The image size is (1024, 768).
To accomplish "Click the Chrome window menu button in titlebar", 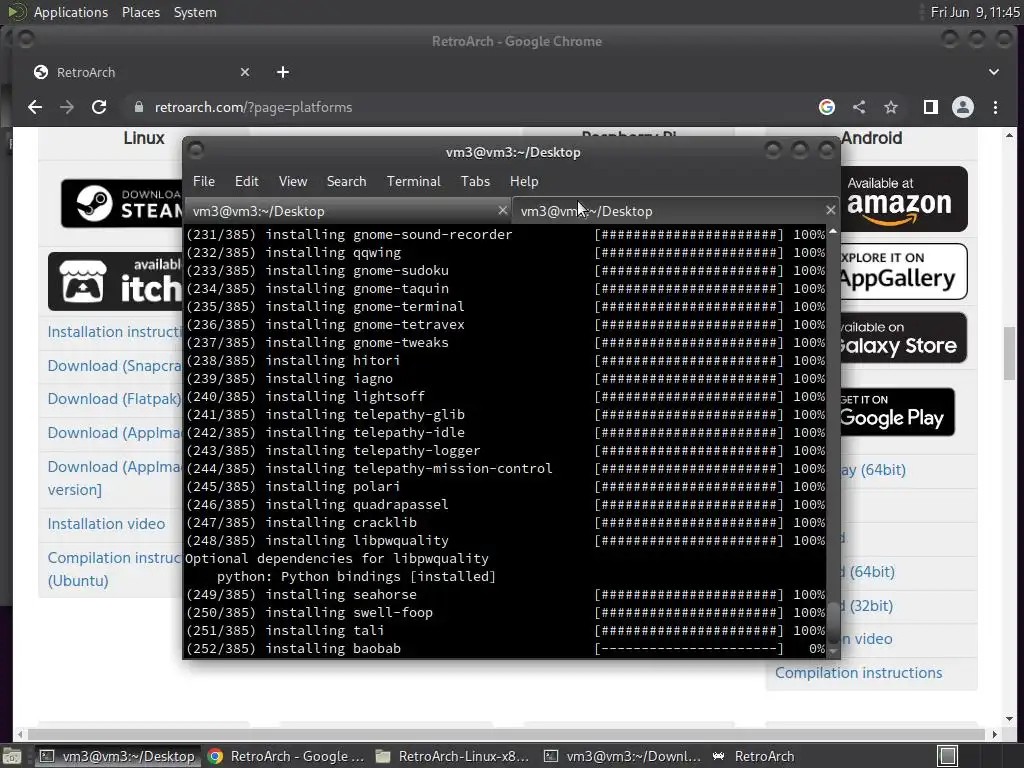I will point(25,40).
